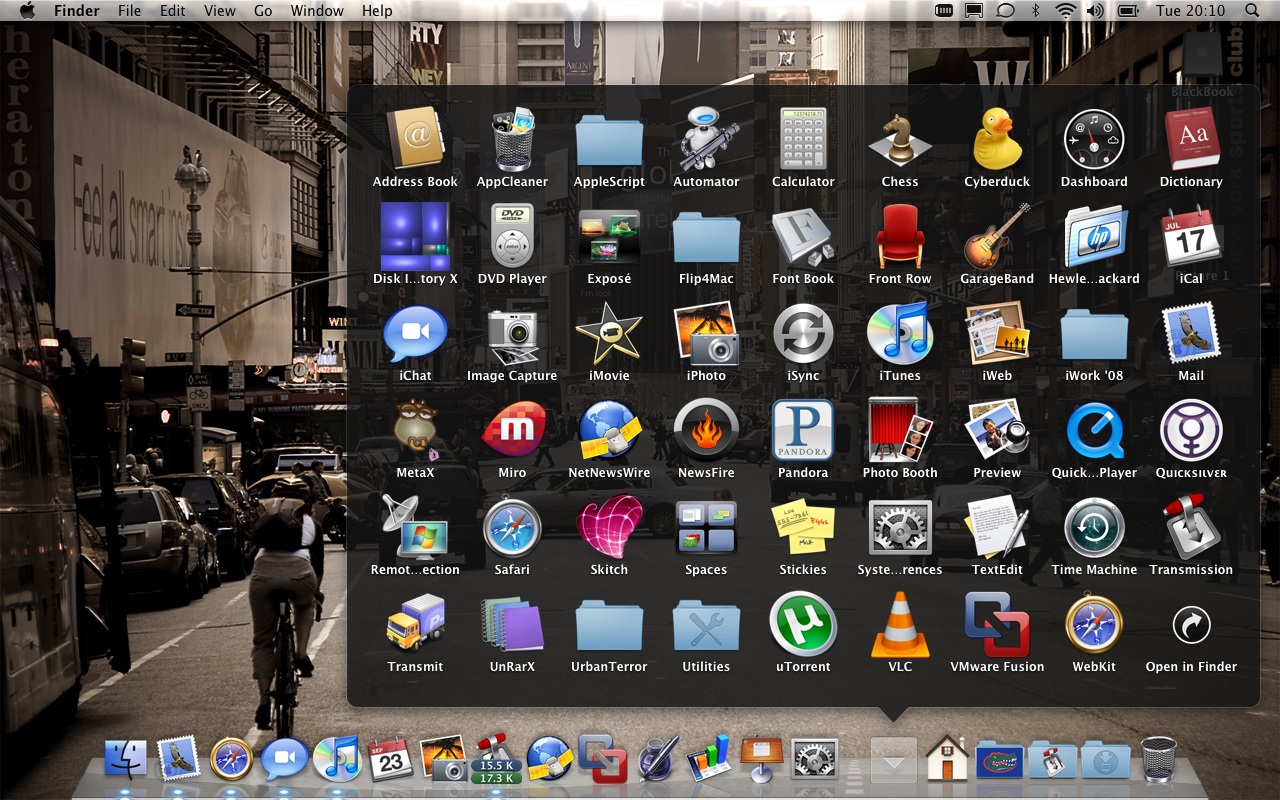The height and width of the screenshot is (800, 1280).
Task: Open the iWork '08 folder
Action: (1094, 334)
